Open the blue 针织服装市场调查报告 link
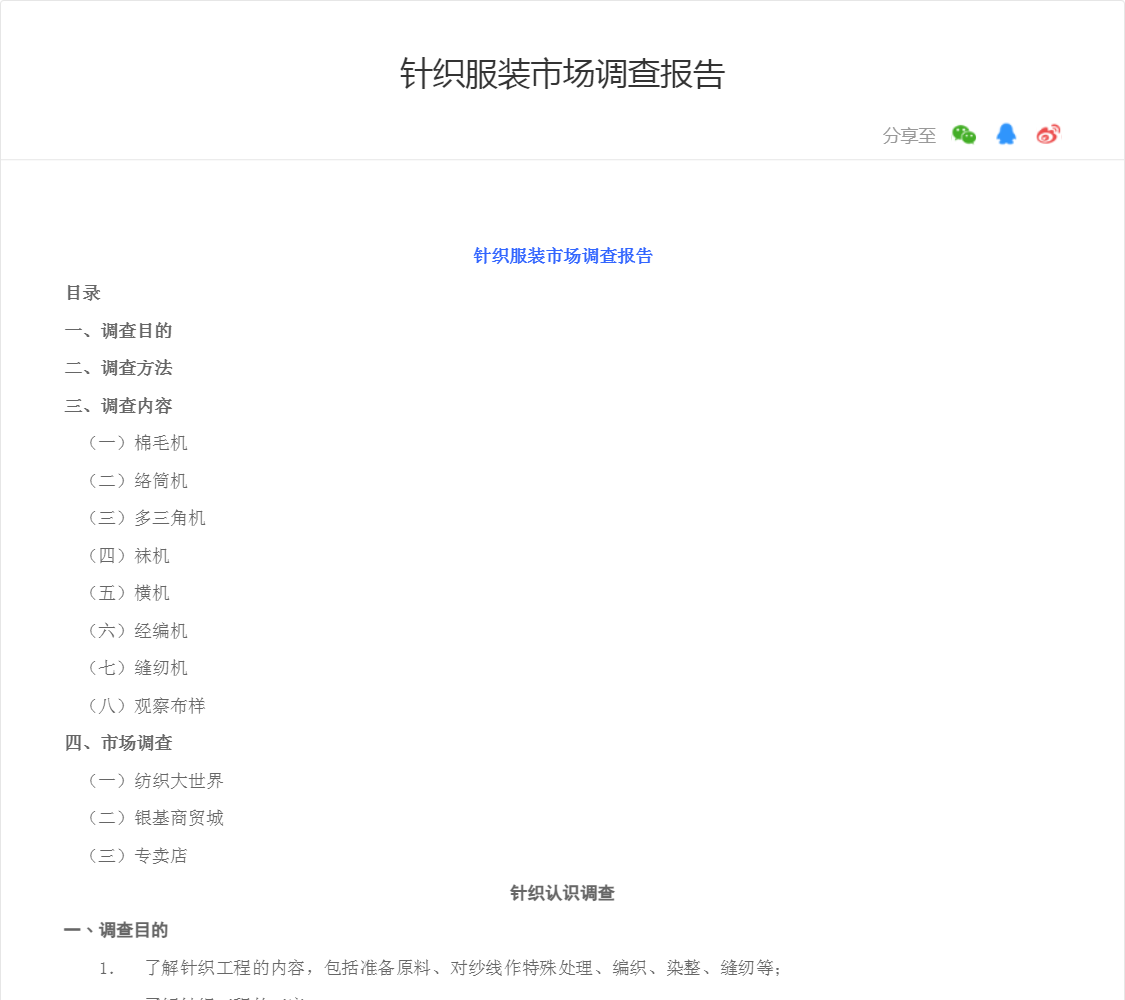Screen dimensions: 1125x1000 coord(562,256)
